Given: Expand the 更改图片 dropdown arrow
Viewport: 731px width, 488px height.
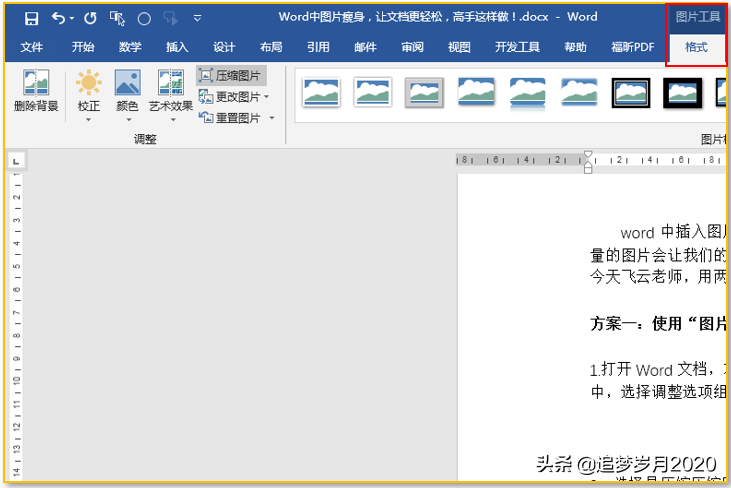Looking at the screenshot, I should pos(267,97).
